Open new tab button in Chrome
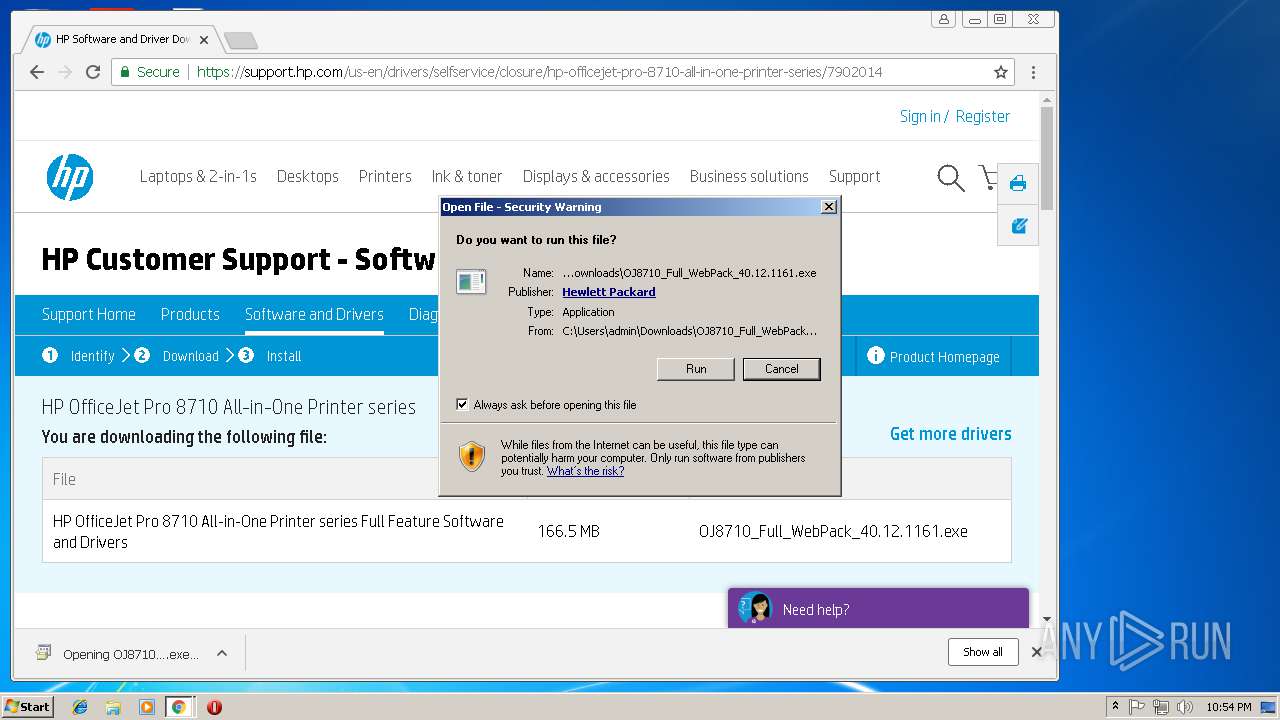This screenshot has width=1280, height=720. point(241,40)
